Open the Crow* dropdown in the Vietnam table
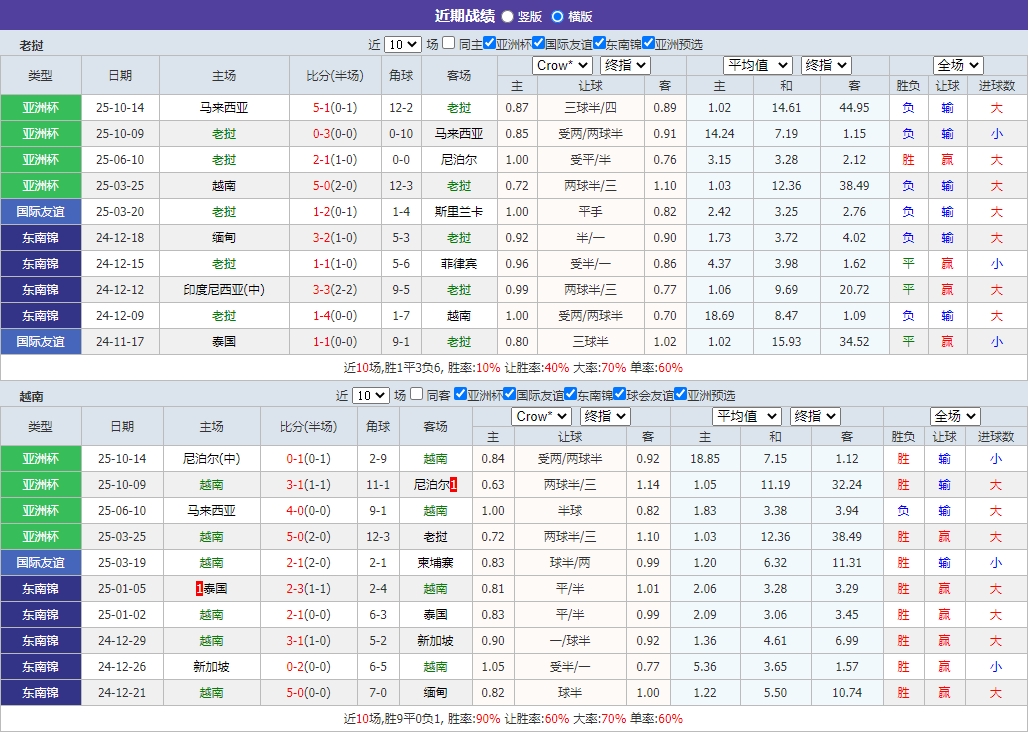Screen dimensions: 1029x732 coord(541,415)
